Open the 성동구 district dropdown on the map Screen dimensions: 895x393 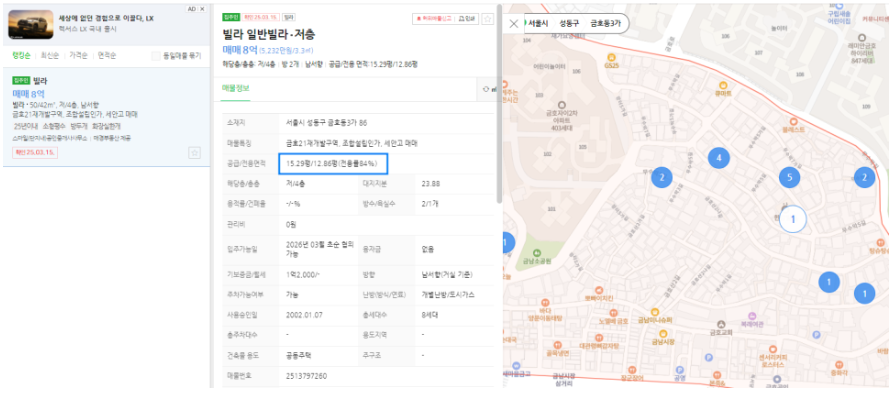tap(569, 24)
